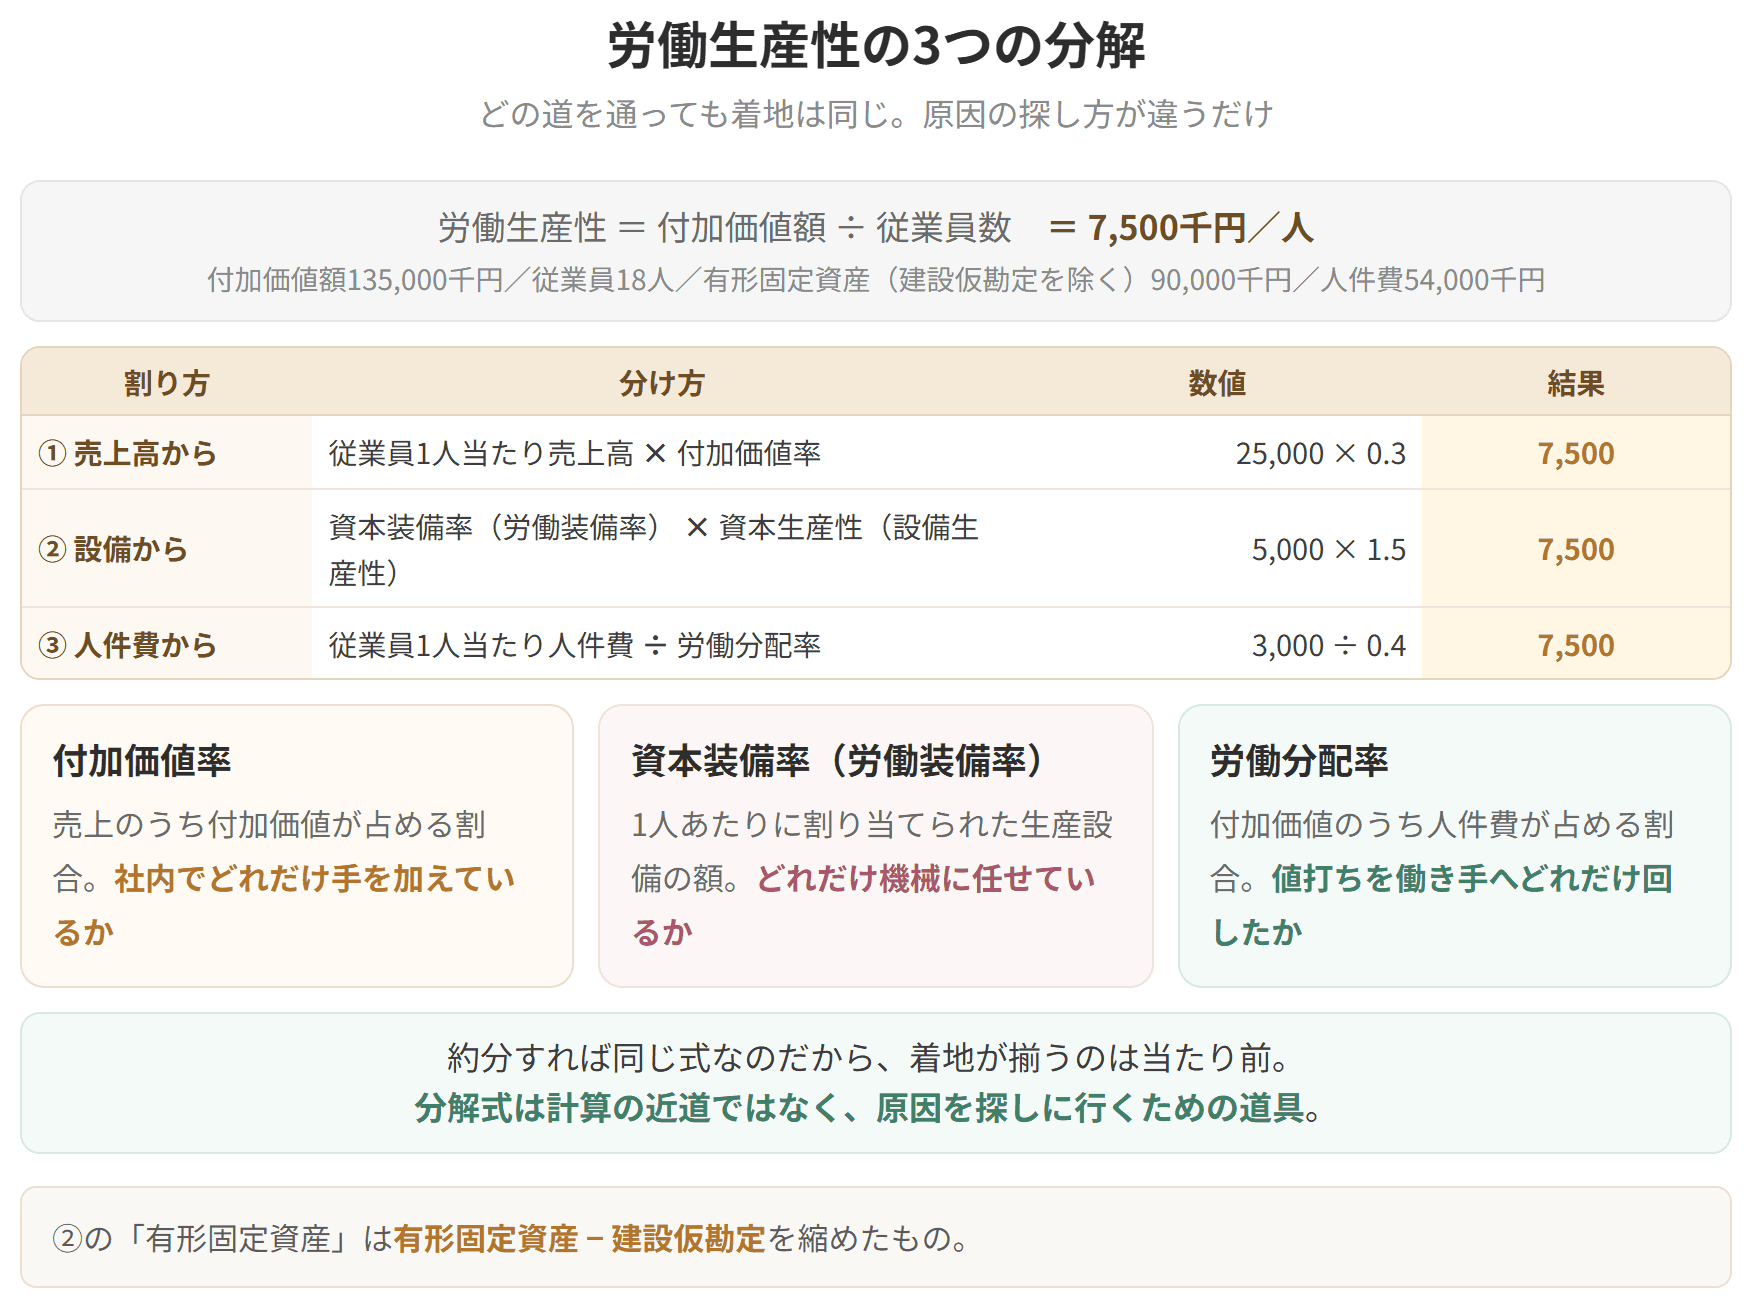Click the data line starting 付加価値額135,000千円
This screenshot has height=1308, width=1752.
click(876, 280)
